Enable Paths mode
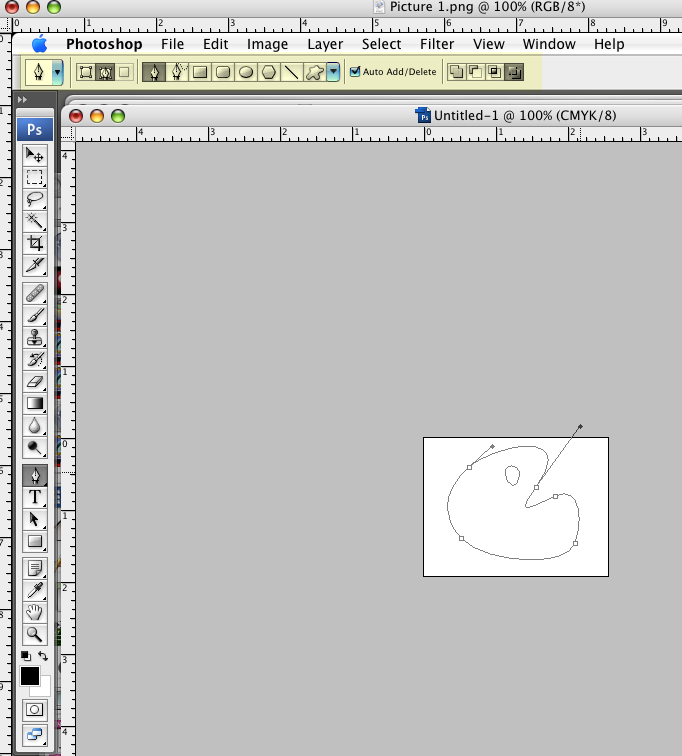Screen dimensions: 682x756 click(x=105, y=72)
